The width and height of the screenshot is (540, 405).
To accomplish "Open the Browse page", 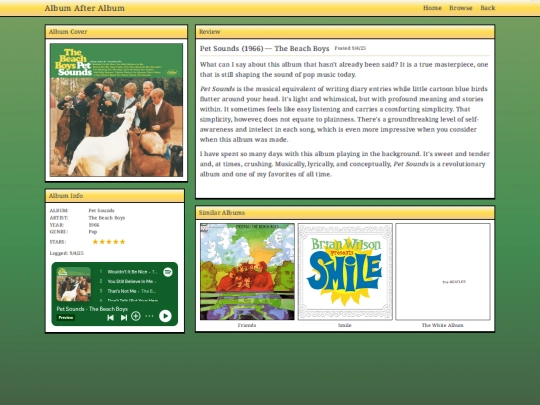I will (x=461, y=8).
